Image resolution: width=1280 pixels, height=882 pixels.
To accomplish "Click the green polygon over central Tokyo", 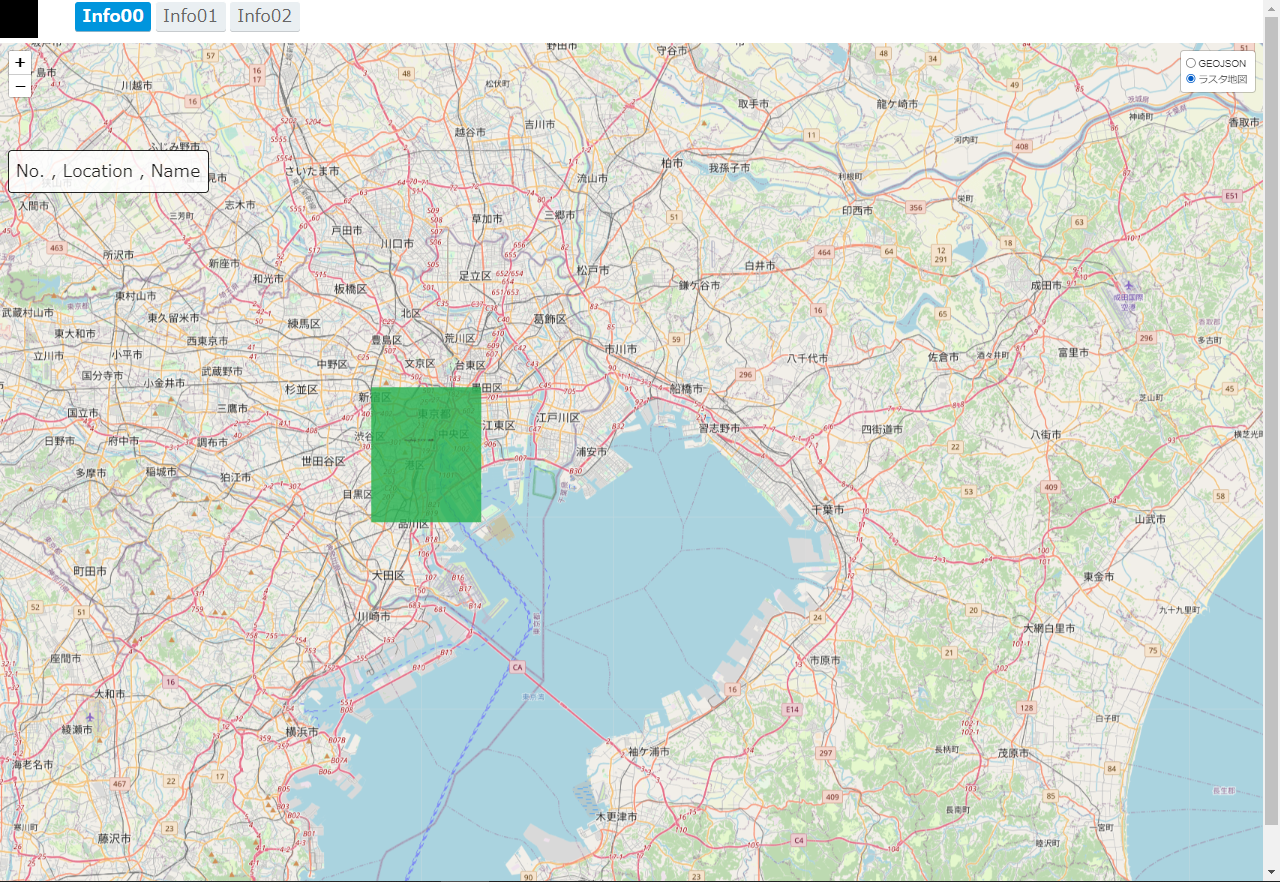I will pos(425,455).
